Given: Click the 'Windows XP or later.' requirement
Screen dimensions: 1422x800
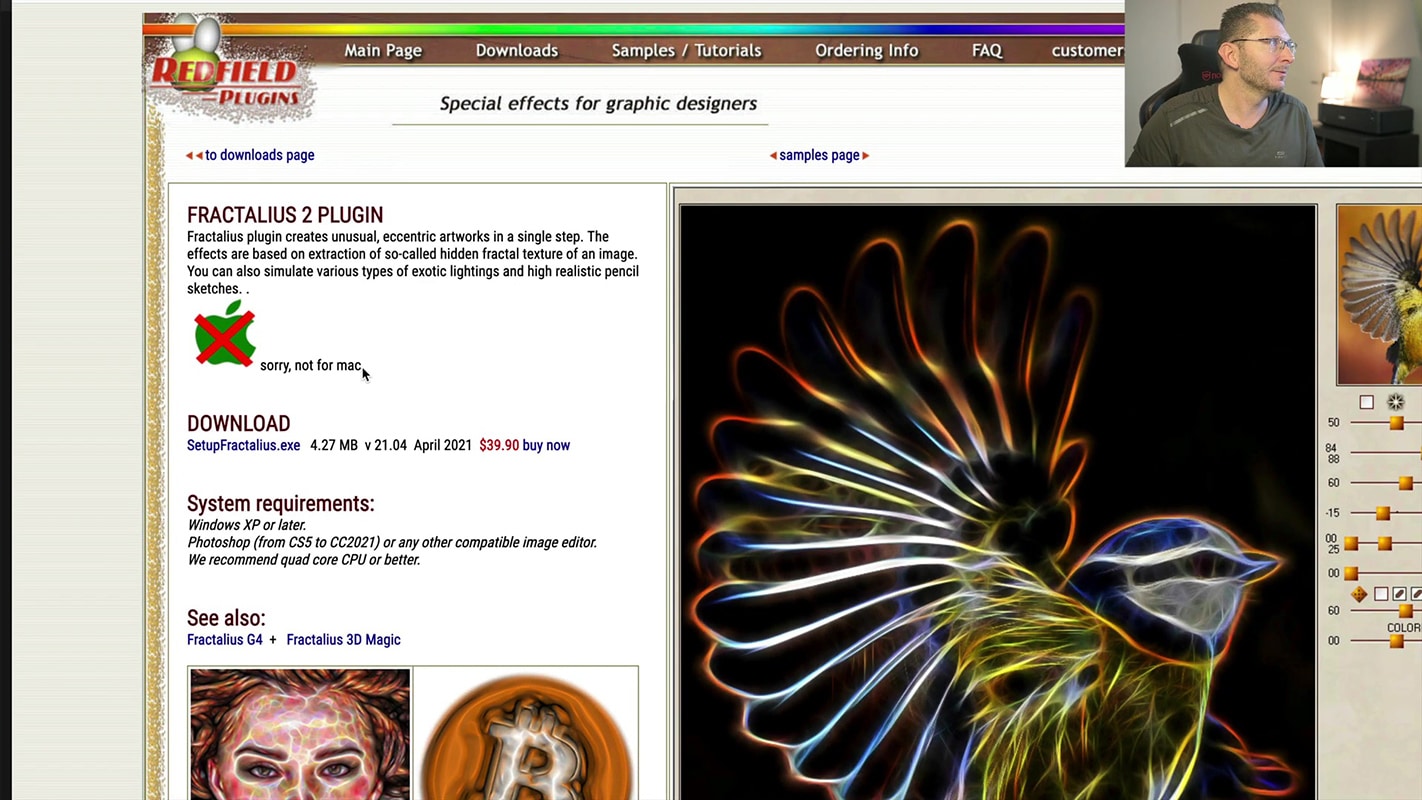Looking at the screenshot, I should [247, 525].
